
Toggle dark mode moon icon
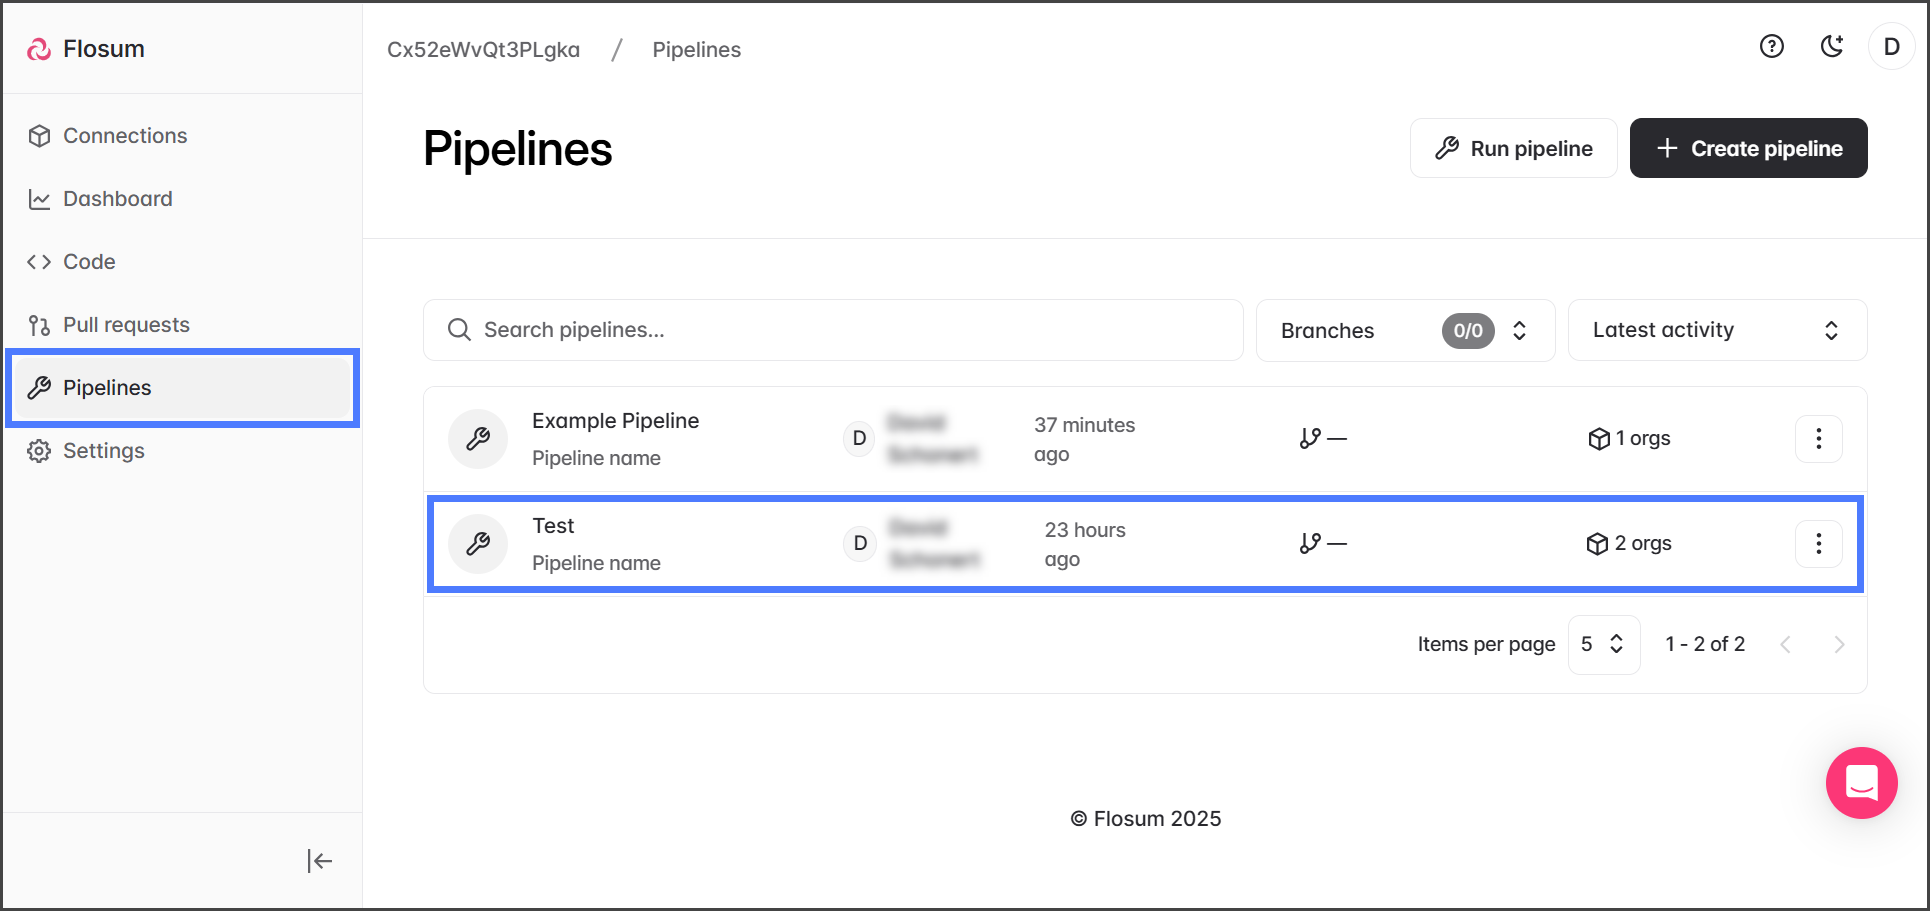(x=1831, y=47)
